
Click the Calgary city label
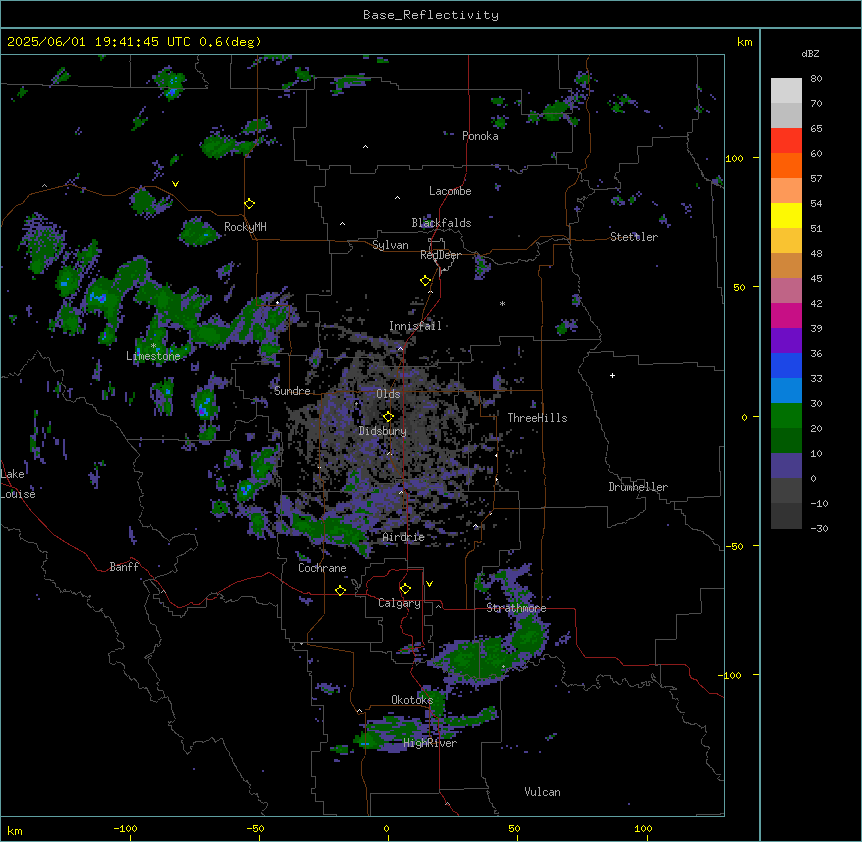(x=399, y=603)
